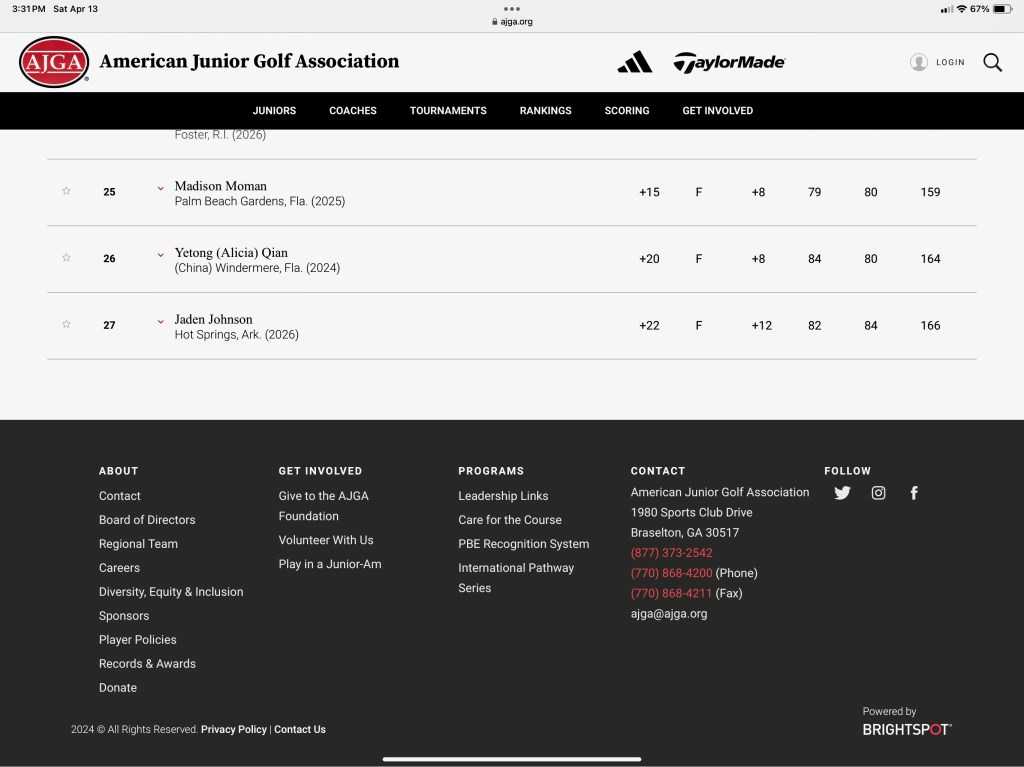Expand Madison Moman's scorecard chevron

pyautogui.click(x=160, y=188)
